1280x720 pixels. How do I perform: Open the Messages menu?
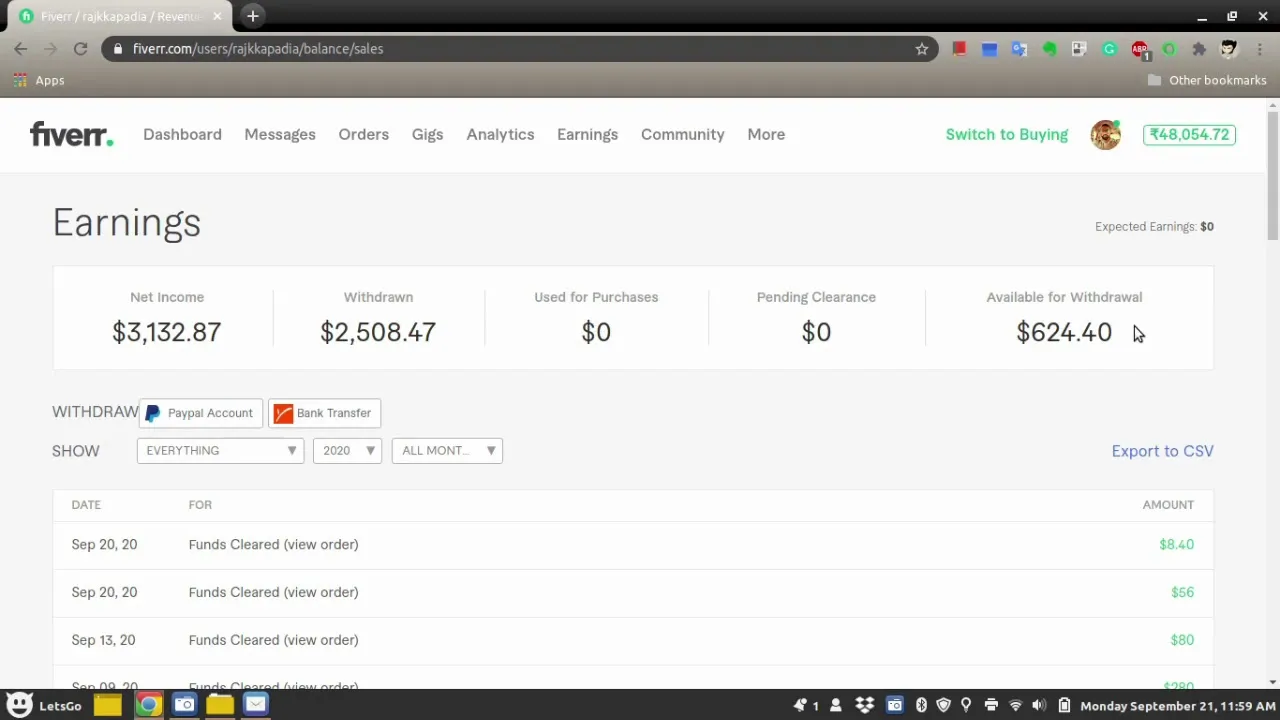[x=280, y=134]
